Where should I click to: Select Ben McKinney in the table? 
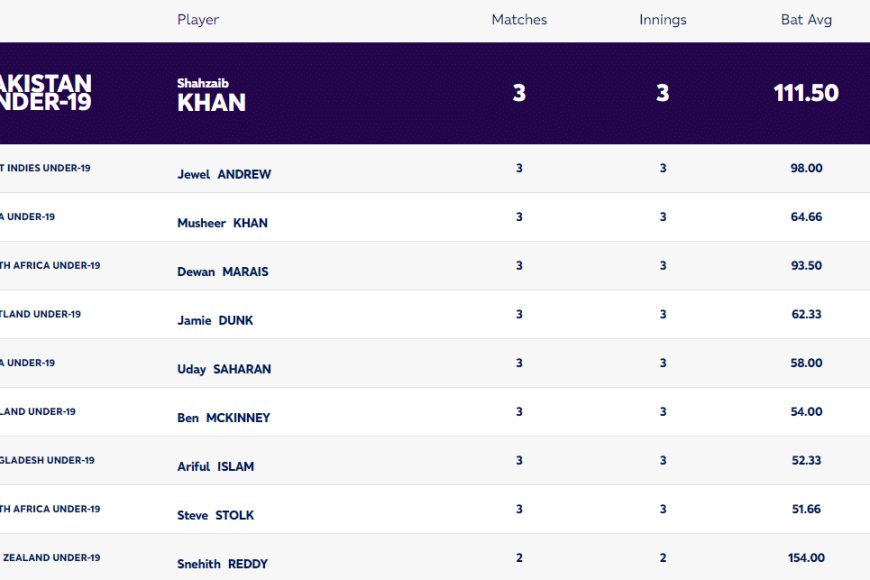click(x=224, y=418)
